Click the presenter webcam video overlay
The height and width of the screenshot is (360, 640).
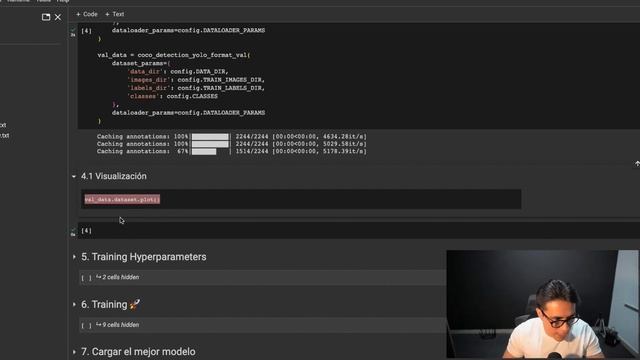pos(543,304)
